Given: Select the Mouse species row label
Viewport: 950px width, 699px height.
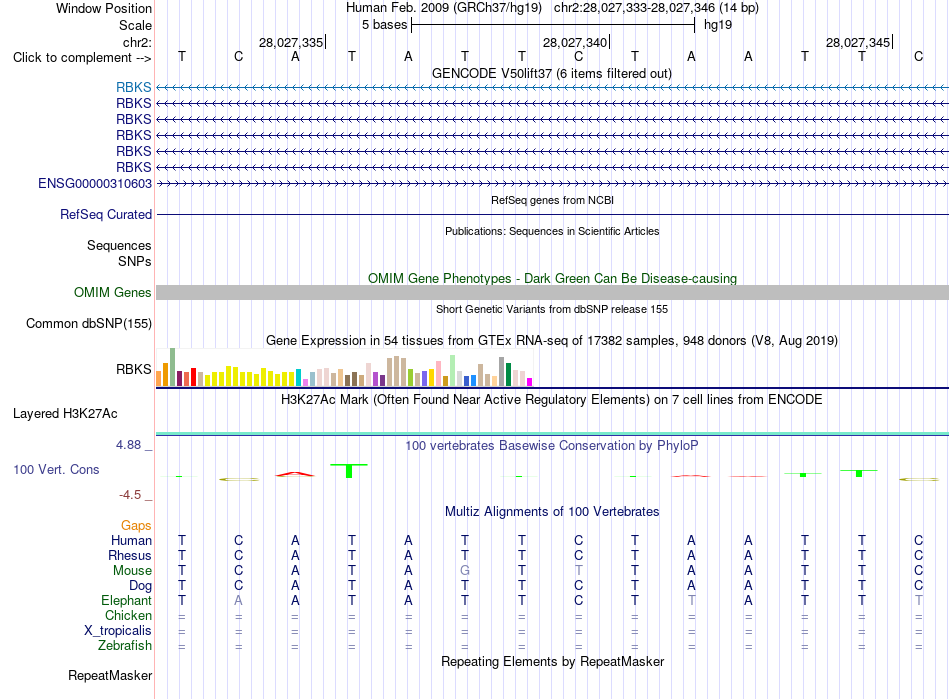Looking at the screenshot, I should tap(133, 571).
